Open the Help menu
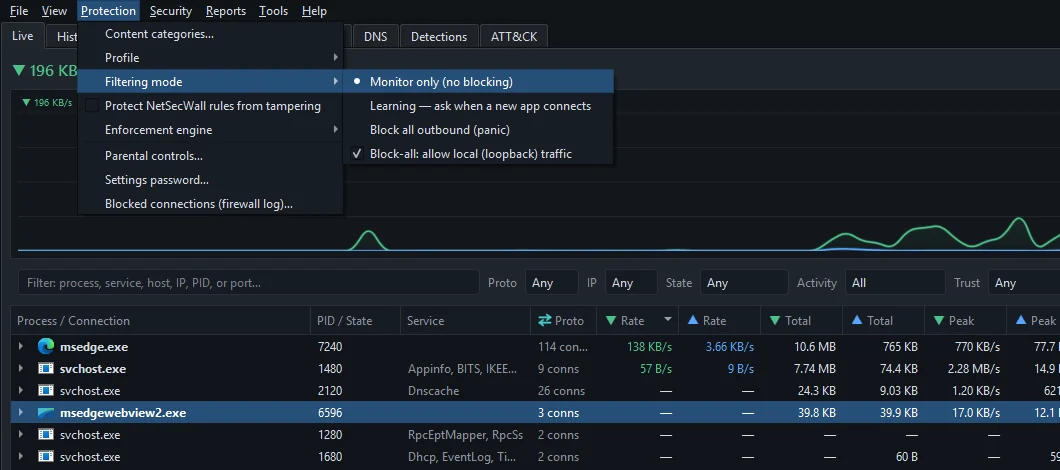The height and width of the screenshot is (470, 1060). coord(314,11)
